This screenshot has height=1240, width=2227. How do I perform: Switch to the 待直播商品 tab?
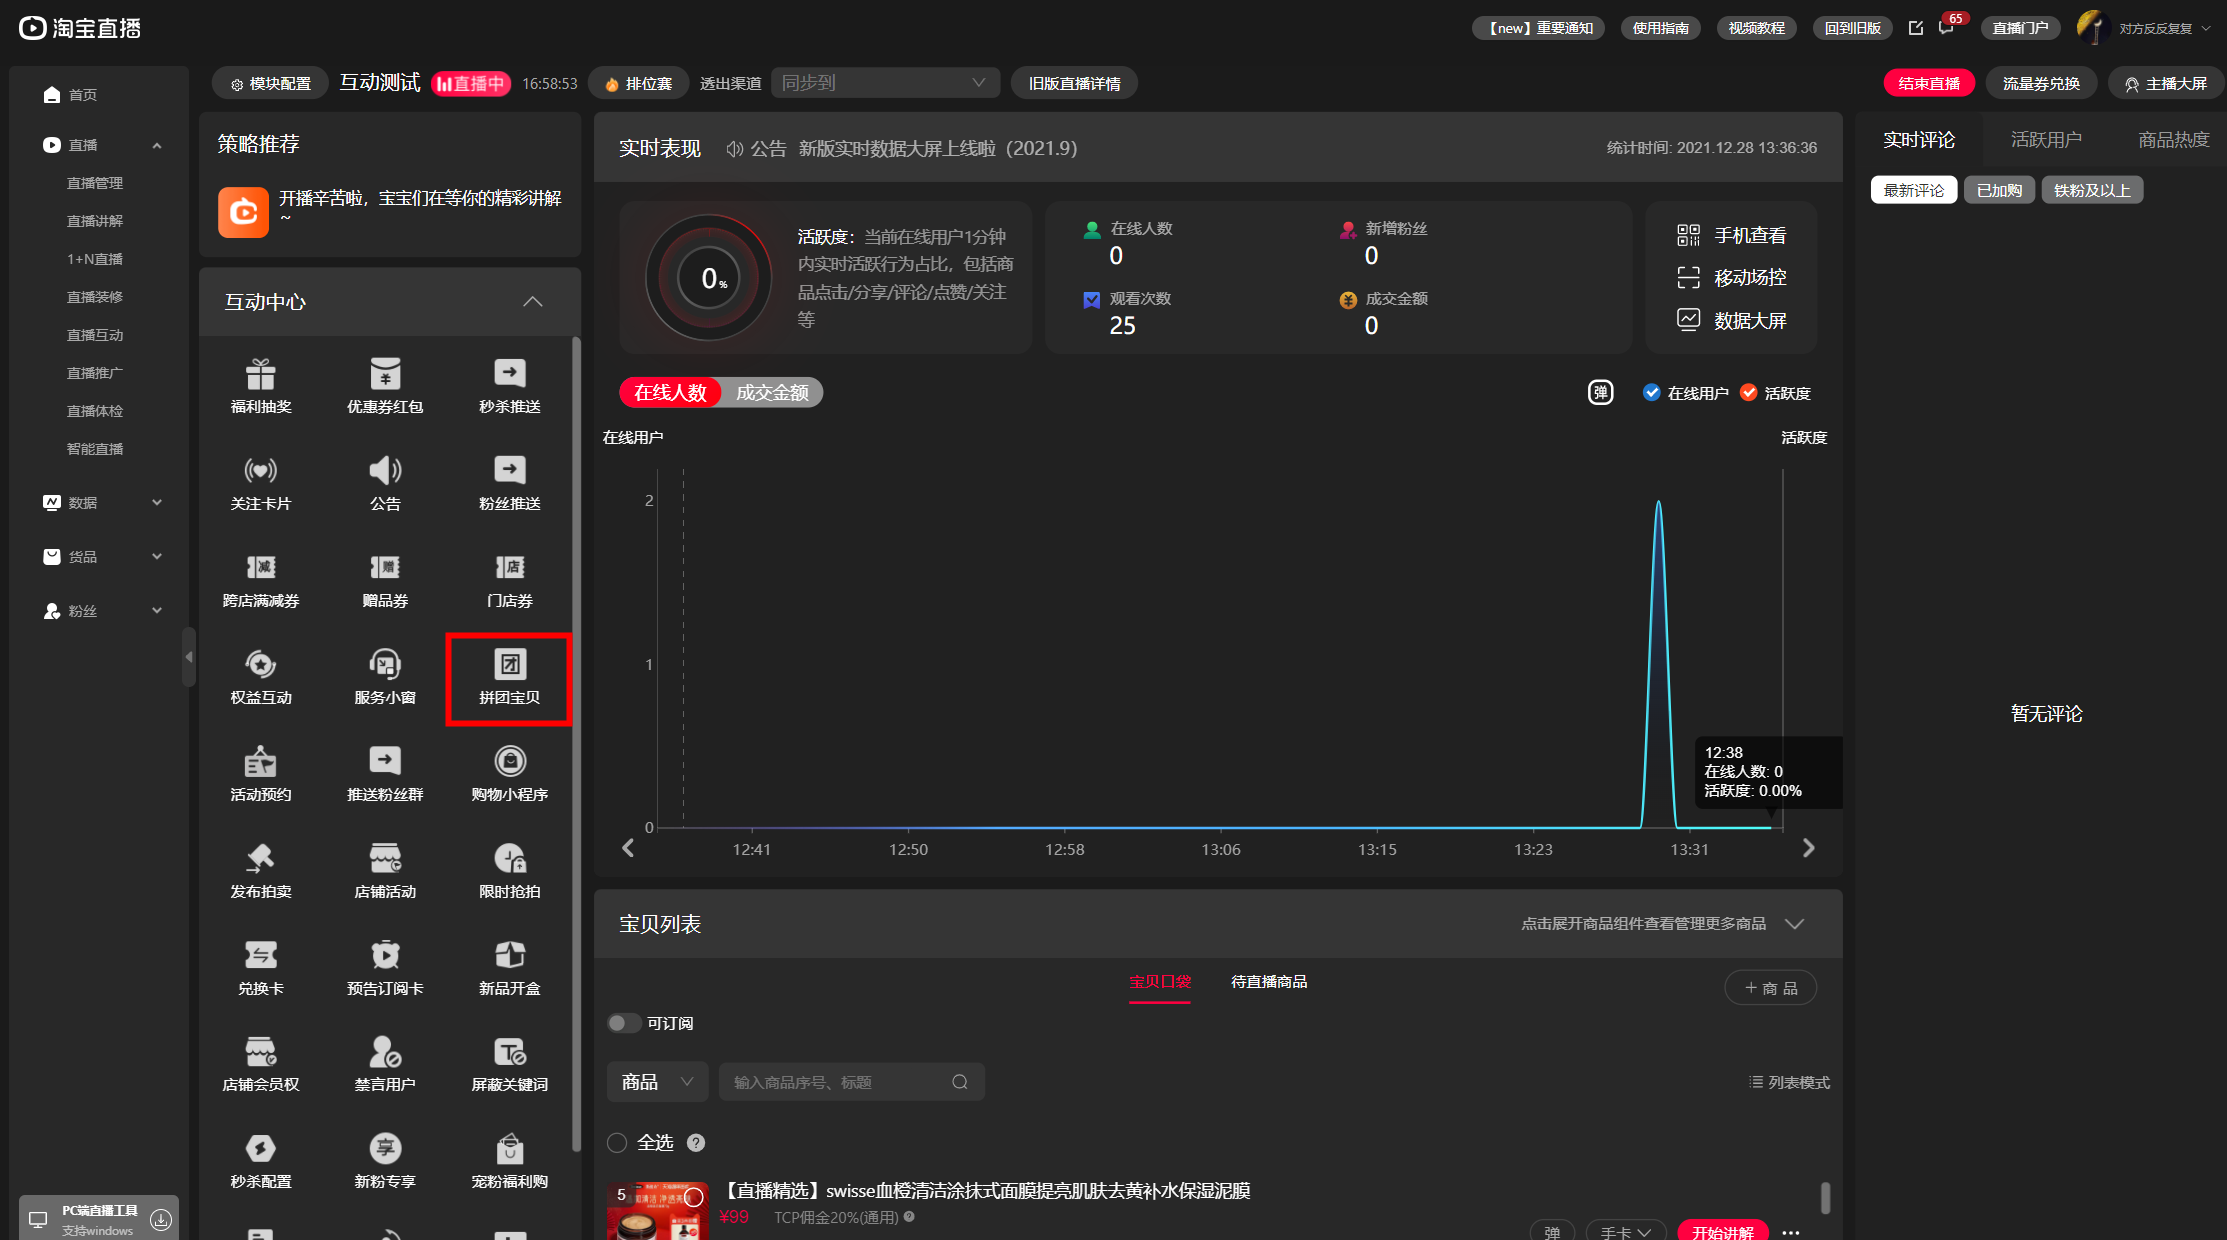coord(1268,982)
